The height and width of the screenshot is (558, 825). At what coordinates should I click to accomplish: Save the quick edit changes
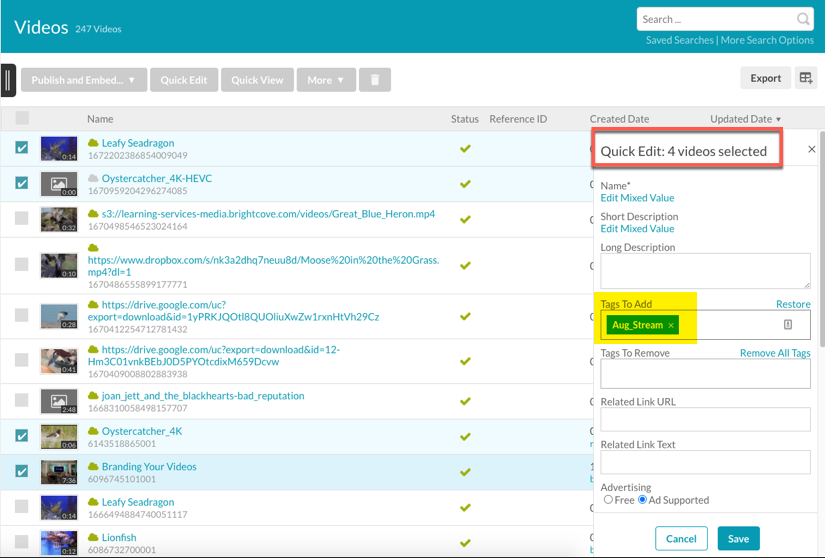click(x=738, y=539)
